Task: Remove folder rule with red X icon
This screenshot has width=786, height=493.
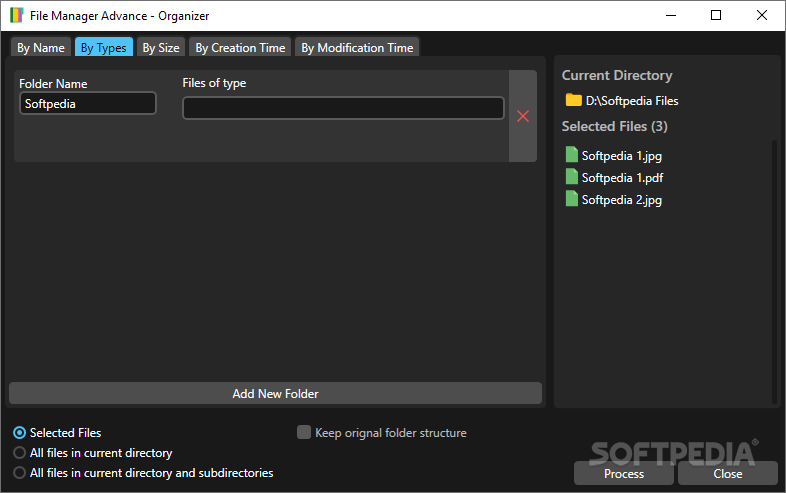Action: (523, 116)
